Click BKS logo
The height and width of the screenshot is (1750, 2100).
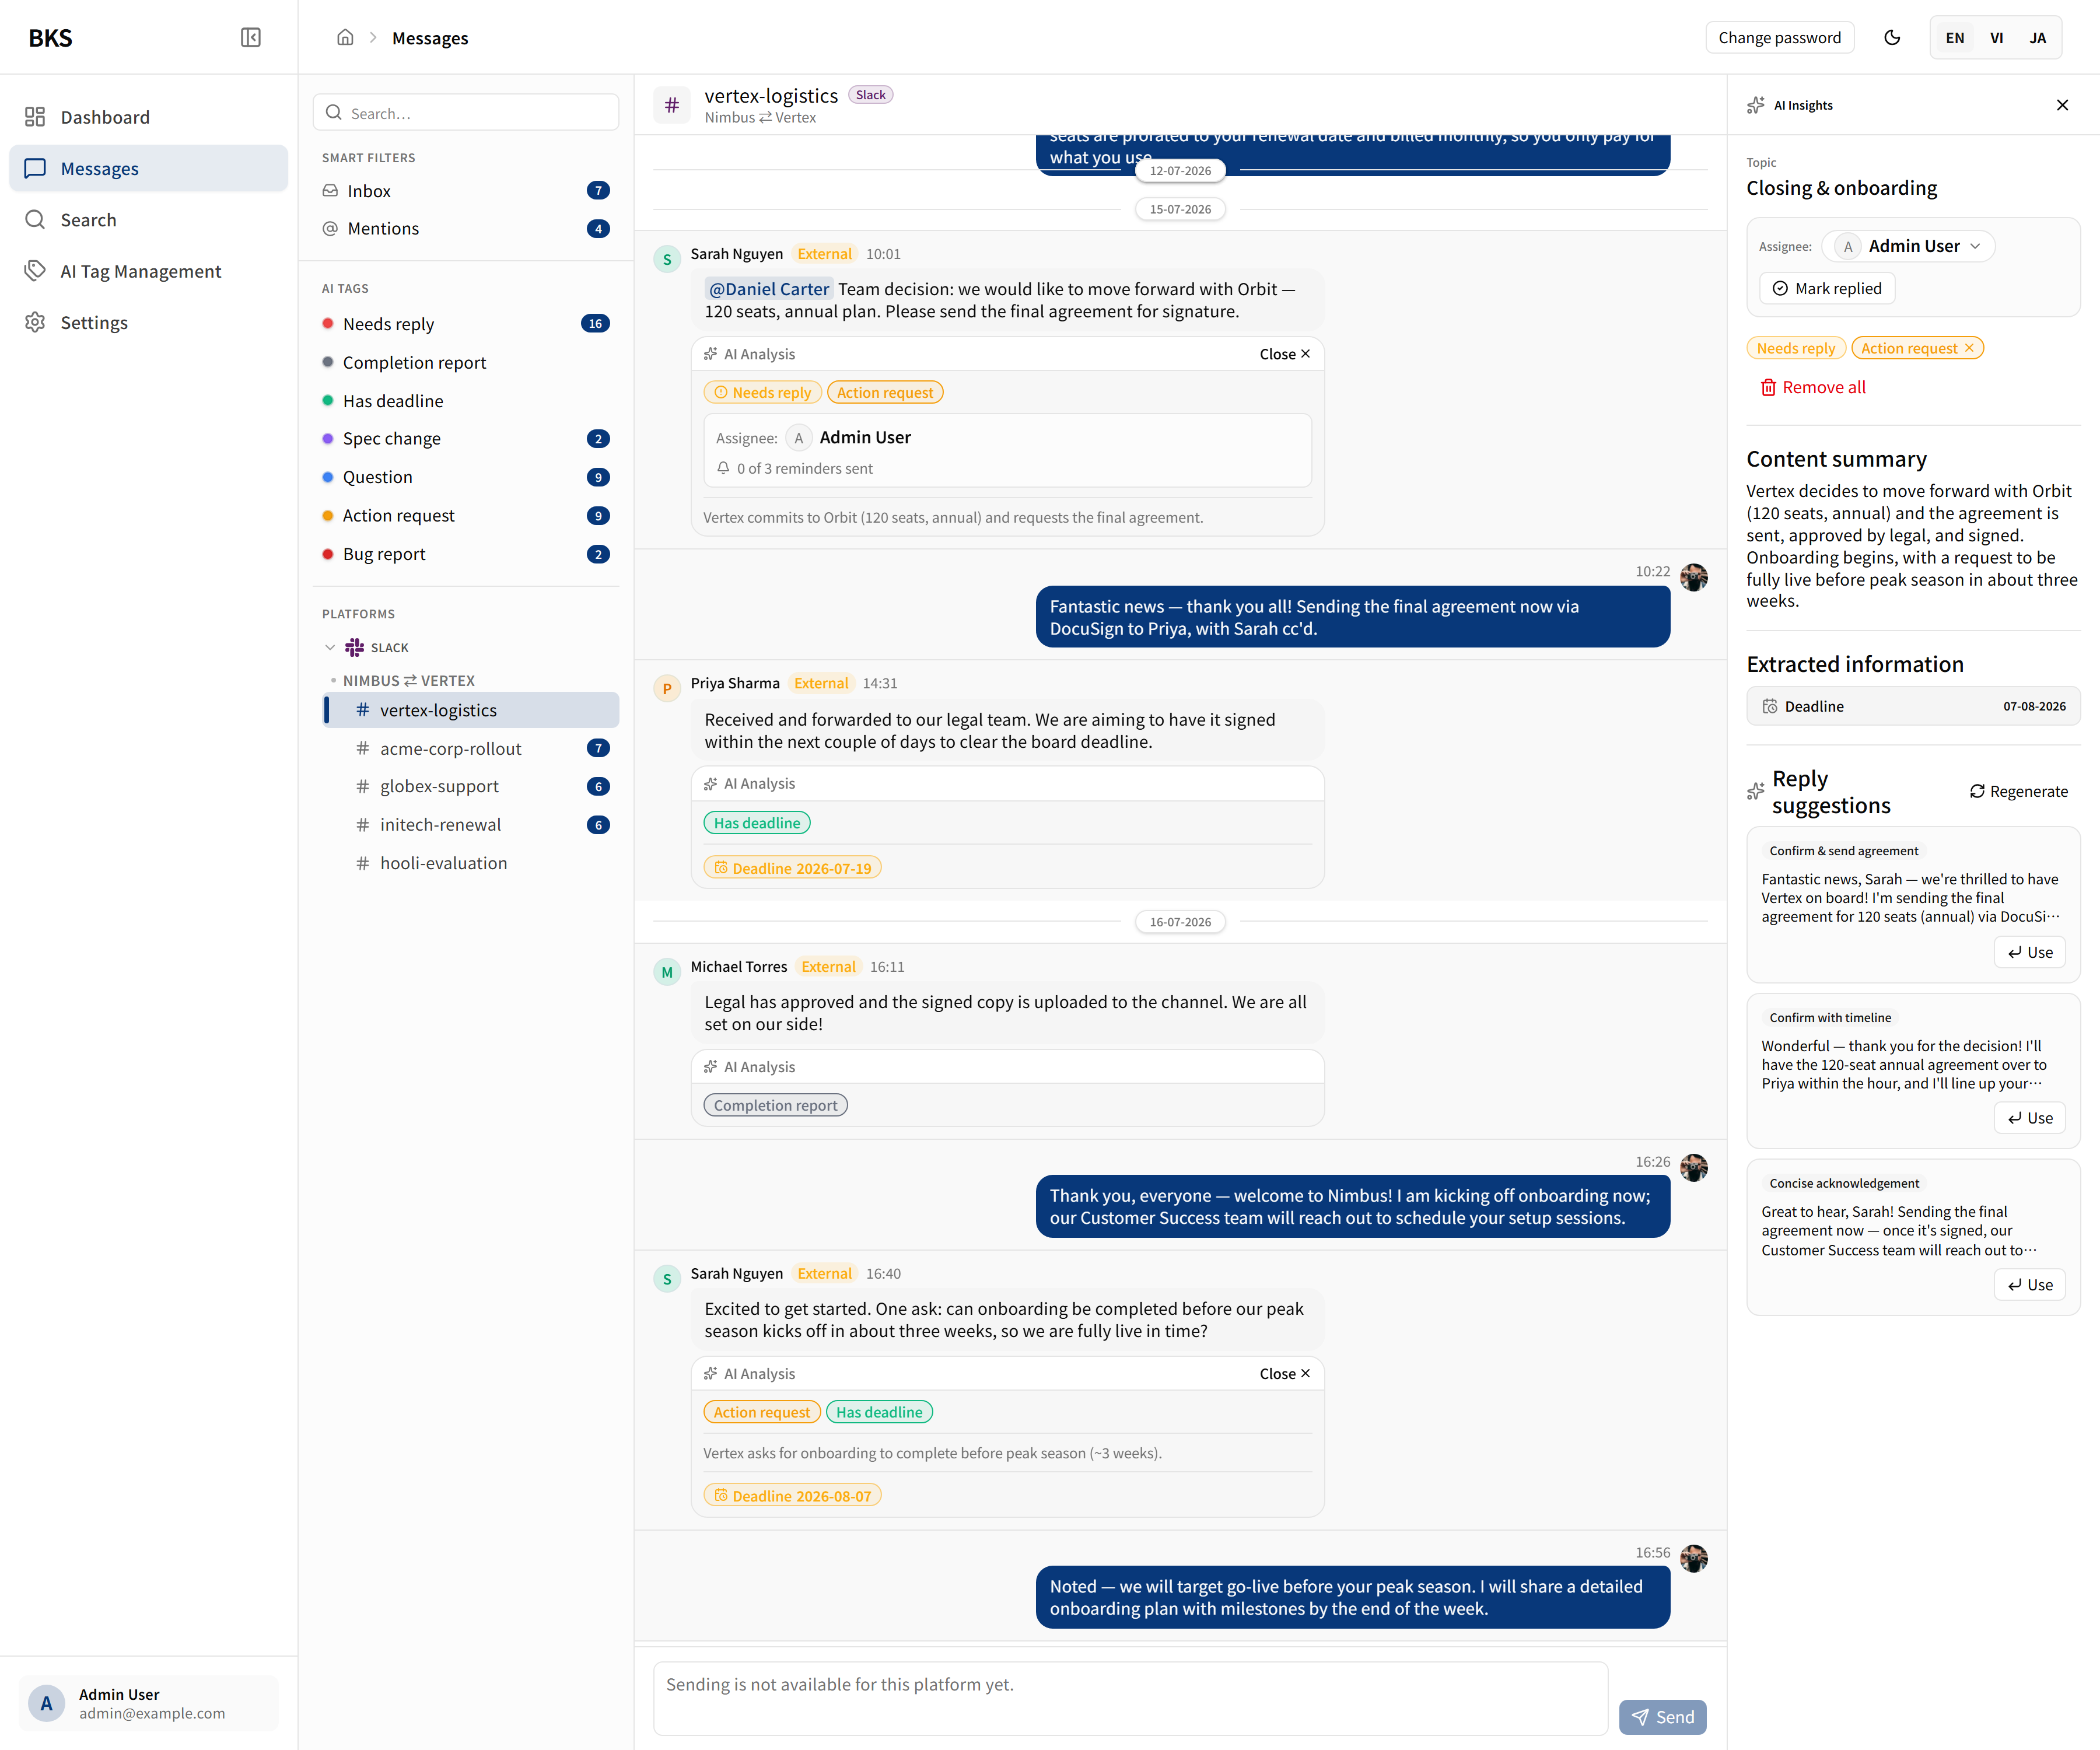click(x=50, y=38)
